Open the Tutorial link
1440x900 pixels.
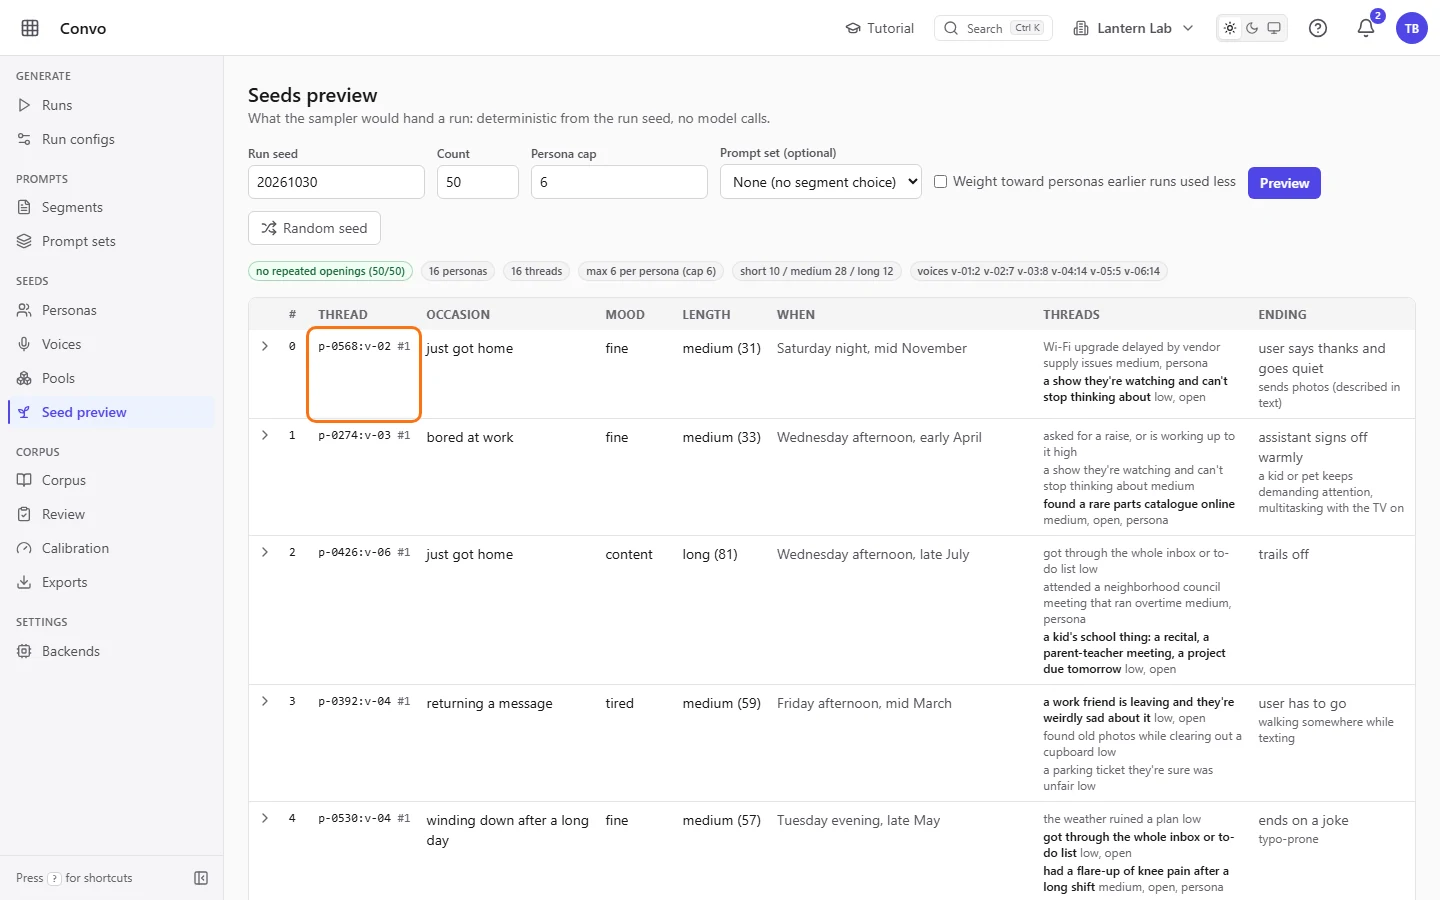point(880,28)
